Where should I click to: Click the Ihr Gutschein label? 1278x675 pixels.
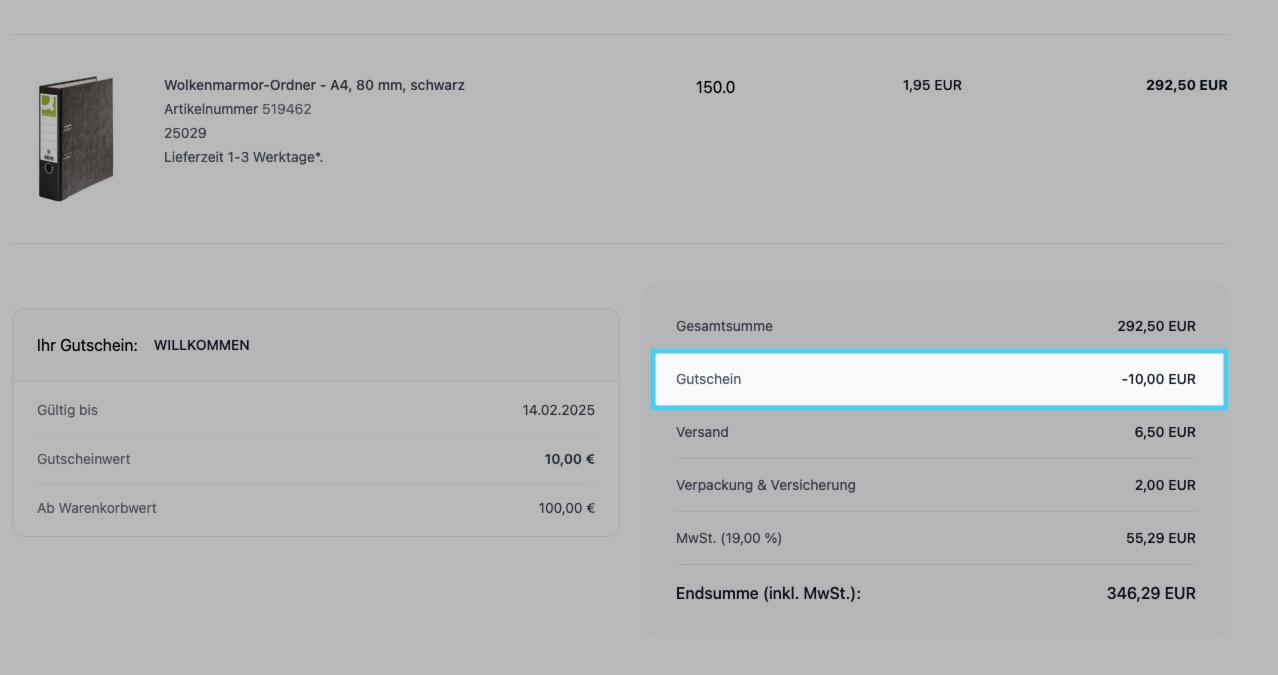(87, 345)
